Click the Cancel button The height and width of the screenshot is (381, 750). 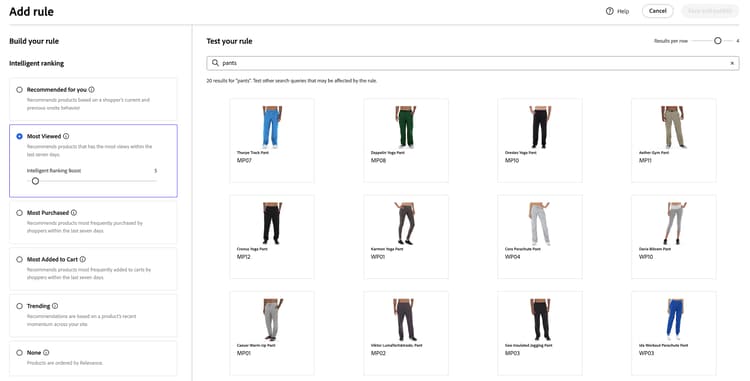pos(657,11)
